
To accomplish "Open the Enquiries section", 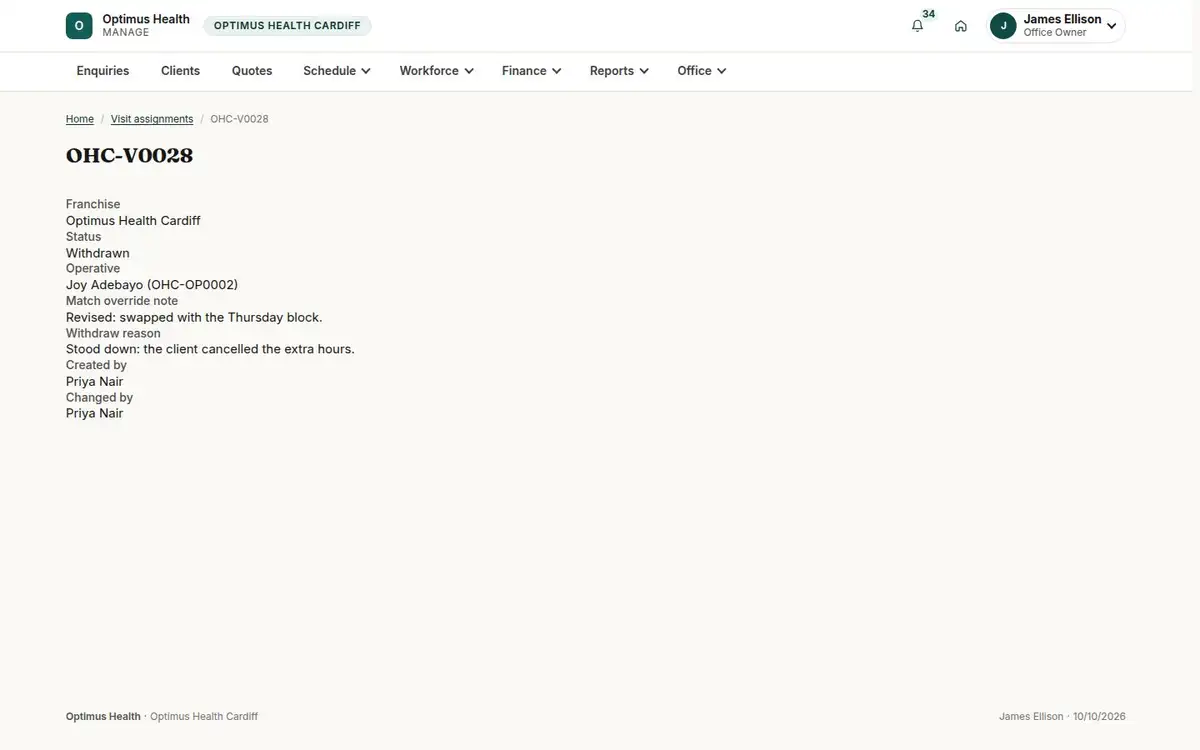I will click(103, 71).
